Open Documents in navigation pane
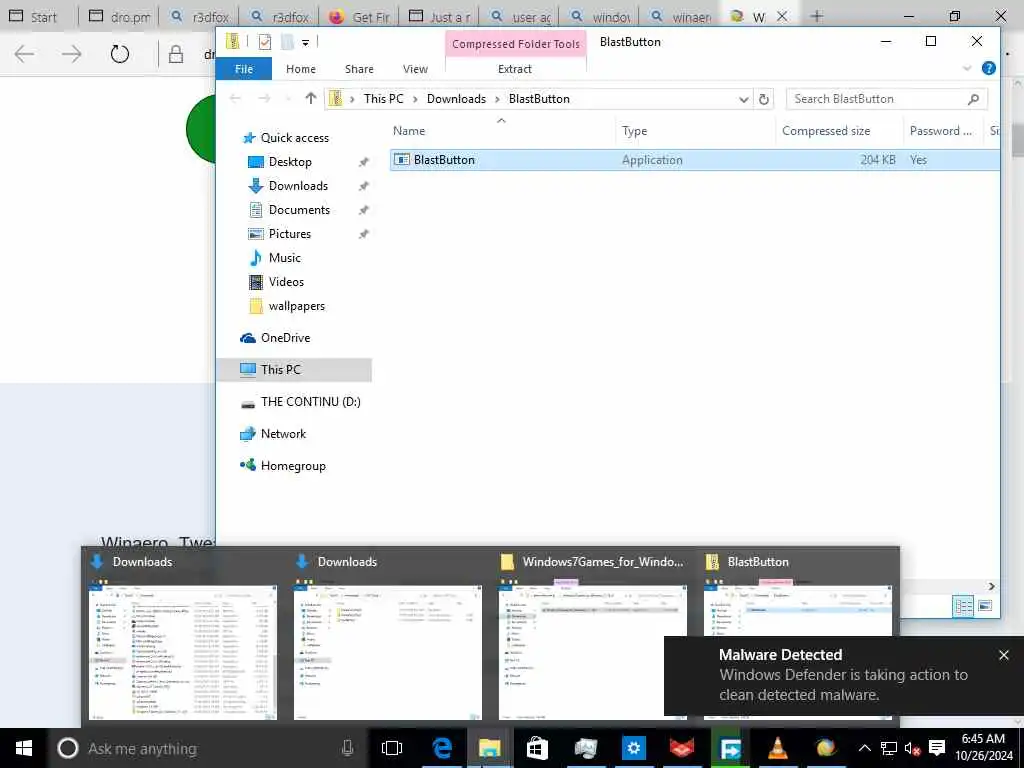The height and width of the screenshot is (768, 1024). [299, 210]
